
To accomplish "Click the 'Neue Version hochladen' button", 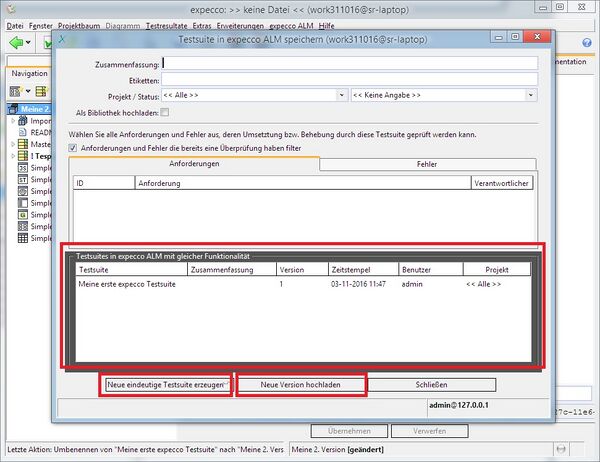I will click(301, 384).
